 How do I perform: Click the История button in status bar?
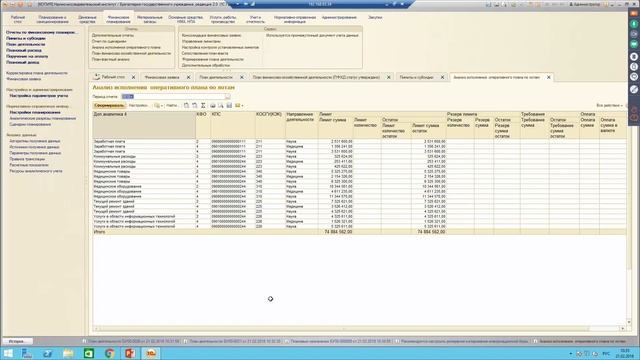[17, 341]
